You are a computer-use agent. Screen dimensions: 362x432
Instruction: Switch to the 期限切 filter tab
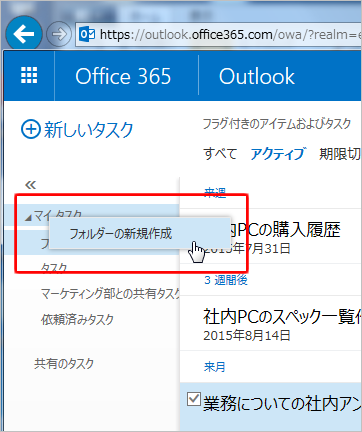point(340,154)
